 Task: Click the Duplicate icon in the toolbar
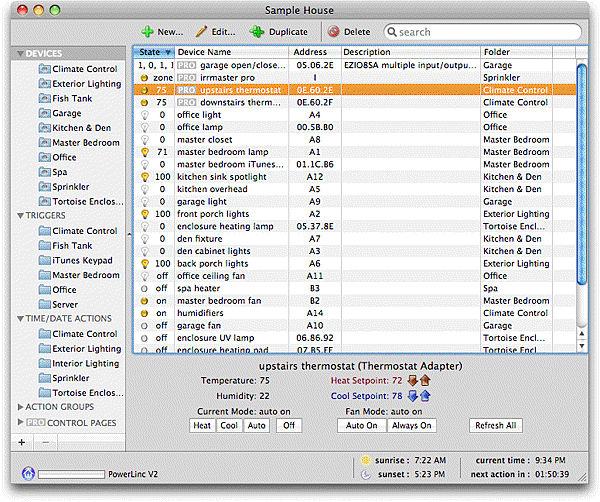point(257,32)
